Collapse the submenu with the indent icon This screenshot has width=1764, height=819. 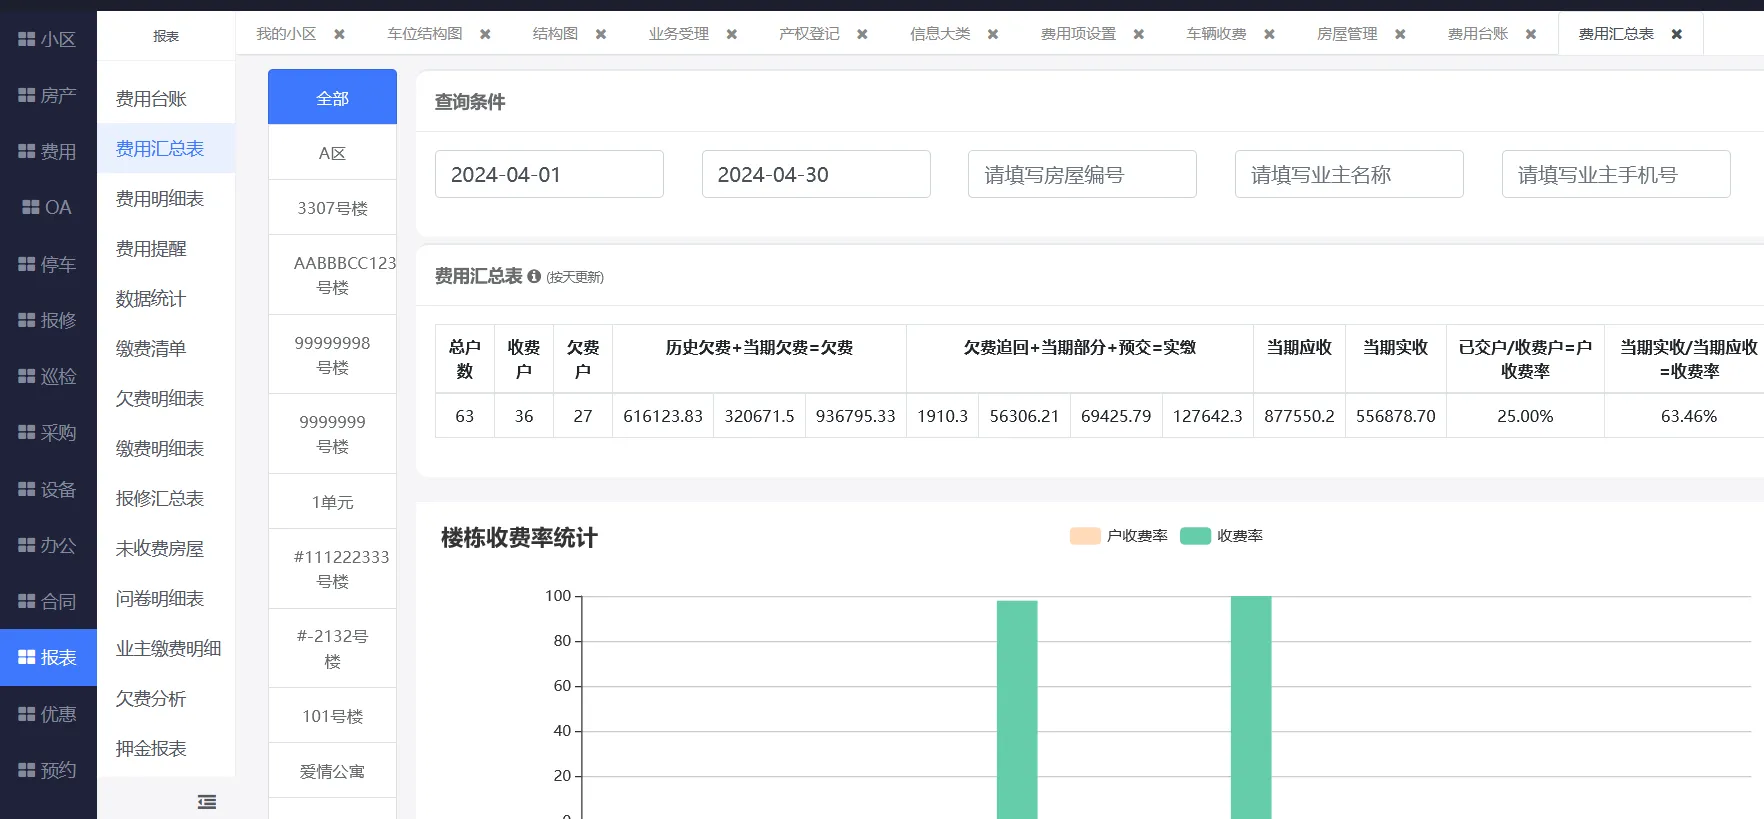(207, 801)
